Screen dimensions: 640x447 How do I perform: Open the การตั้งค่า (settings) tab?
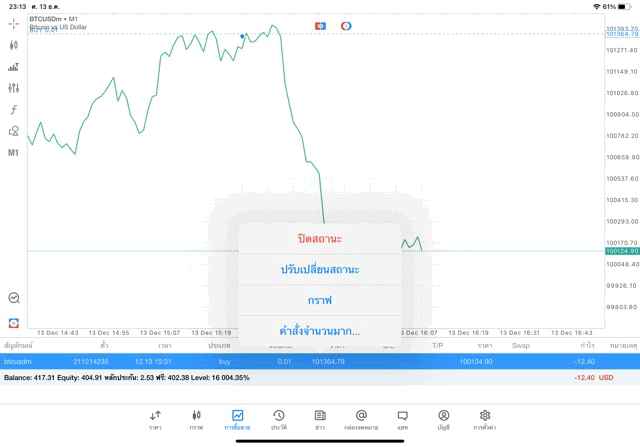[485, 419]
